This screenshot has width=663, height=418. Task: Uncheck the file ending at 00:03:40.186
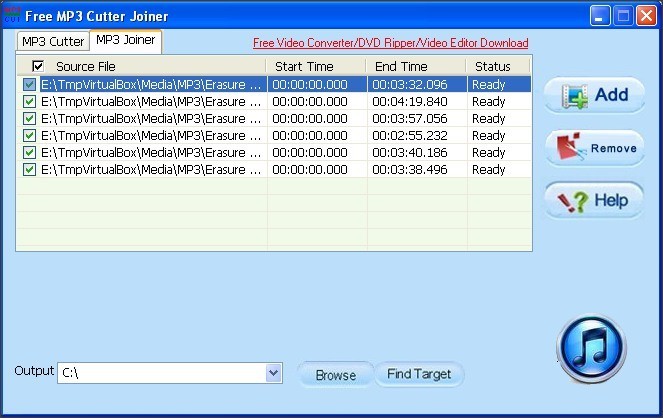[x=29, y=152]
